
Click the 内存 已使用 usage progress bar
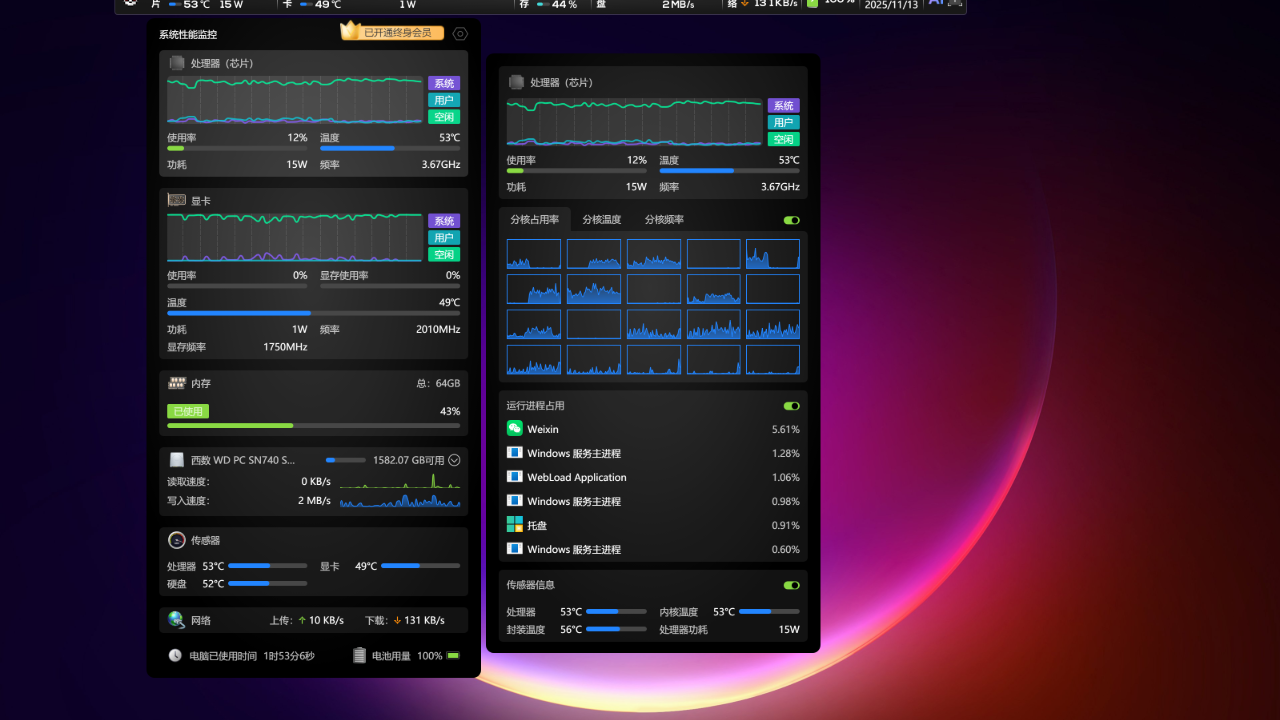(x=313, y=425)
